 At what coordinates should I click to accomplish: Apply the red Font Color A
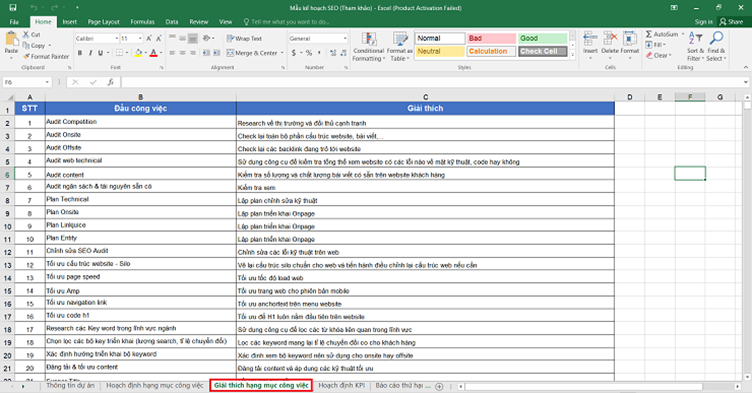coord(153,53)
